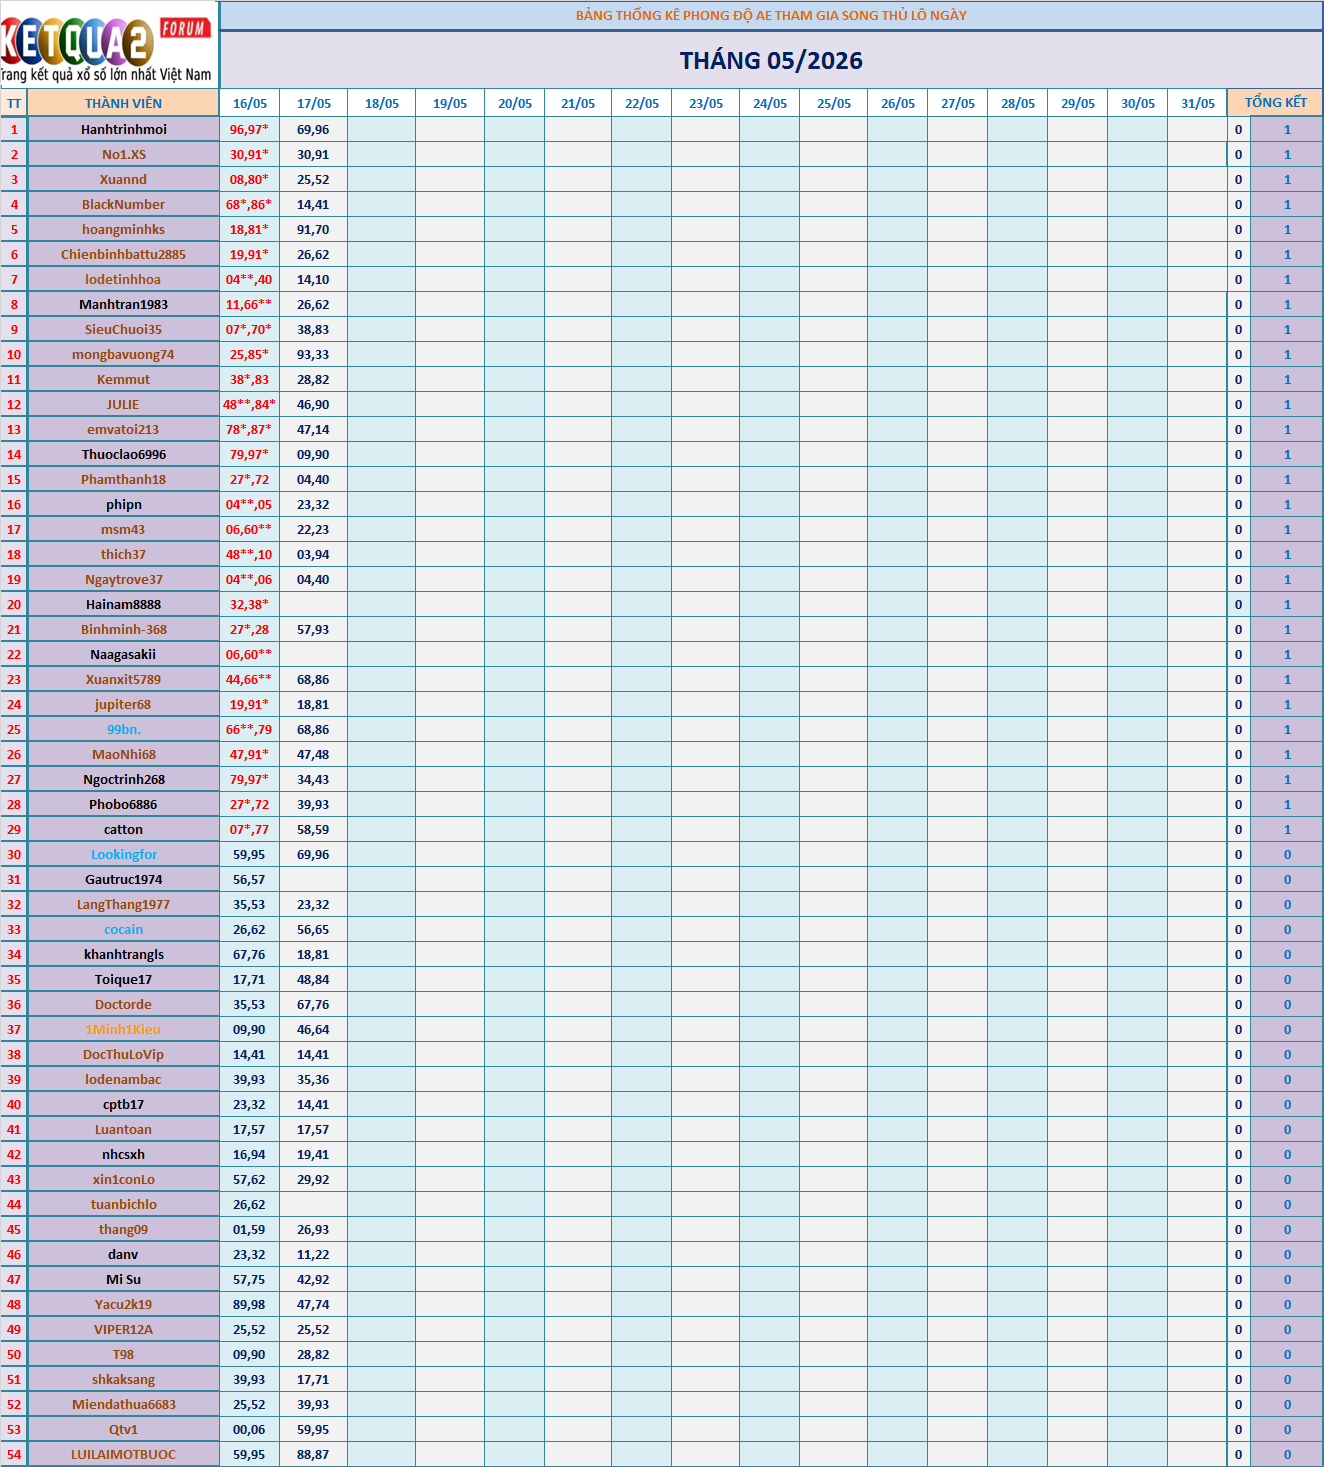The width and height of the screenshot is (1324, 1467).
Task: Select the THÀNH VIÊN column header
Action: click(123, 103)
